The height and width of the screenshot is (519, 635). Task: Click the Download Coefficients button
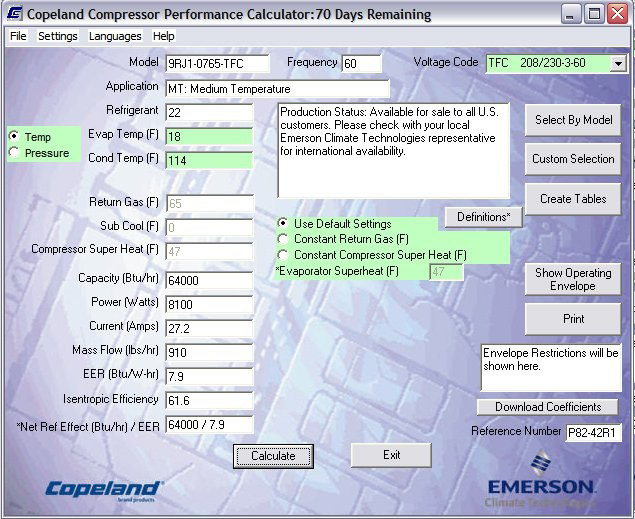(548, 407)
